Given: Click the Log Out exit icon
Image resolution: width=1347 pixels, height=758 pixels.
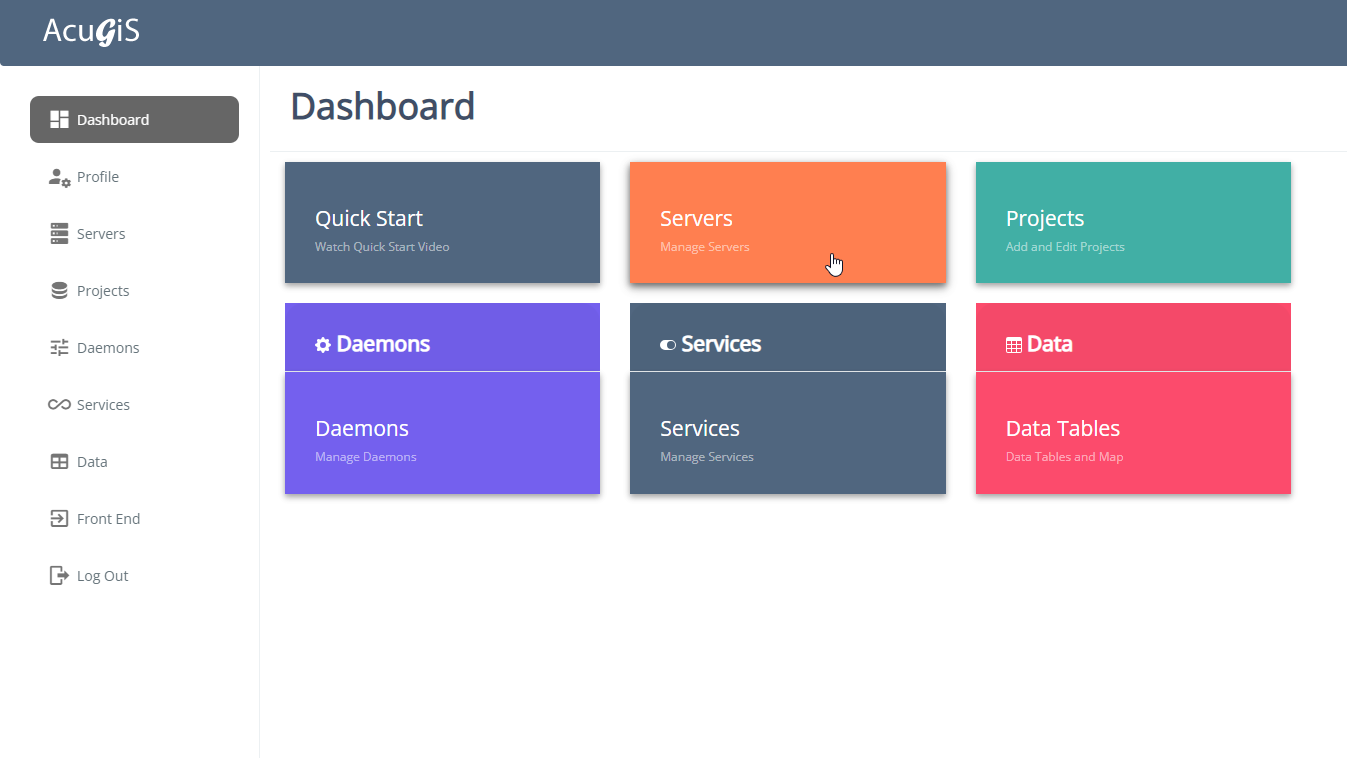Looking at the screenshot, I should point(59,576).
